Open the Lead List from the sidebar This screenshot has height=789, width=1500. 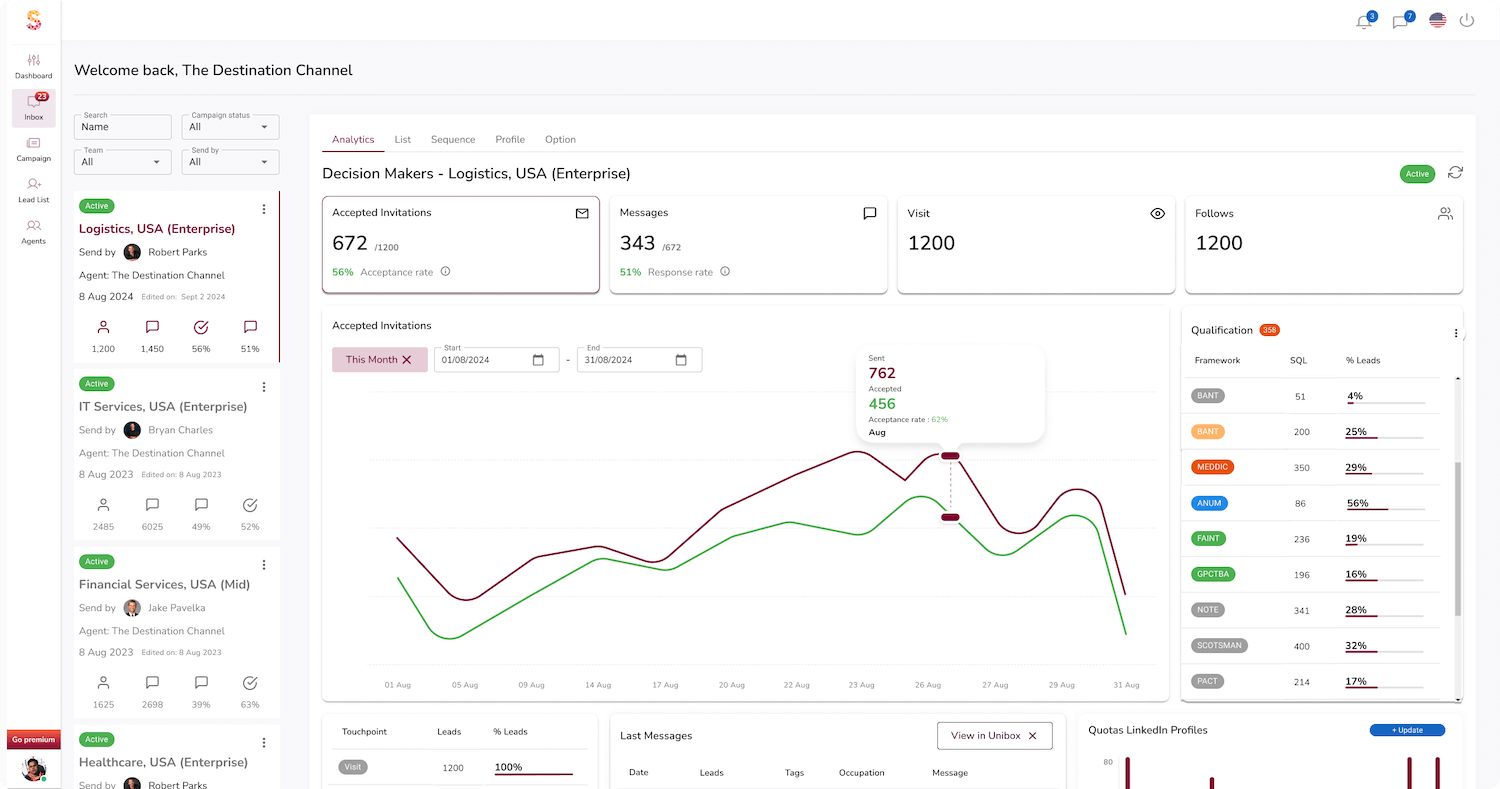point(33,193)
